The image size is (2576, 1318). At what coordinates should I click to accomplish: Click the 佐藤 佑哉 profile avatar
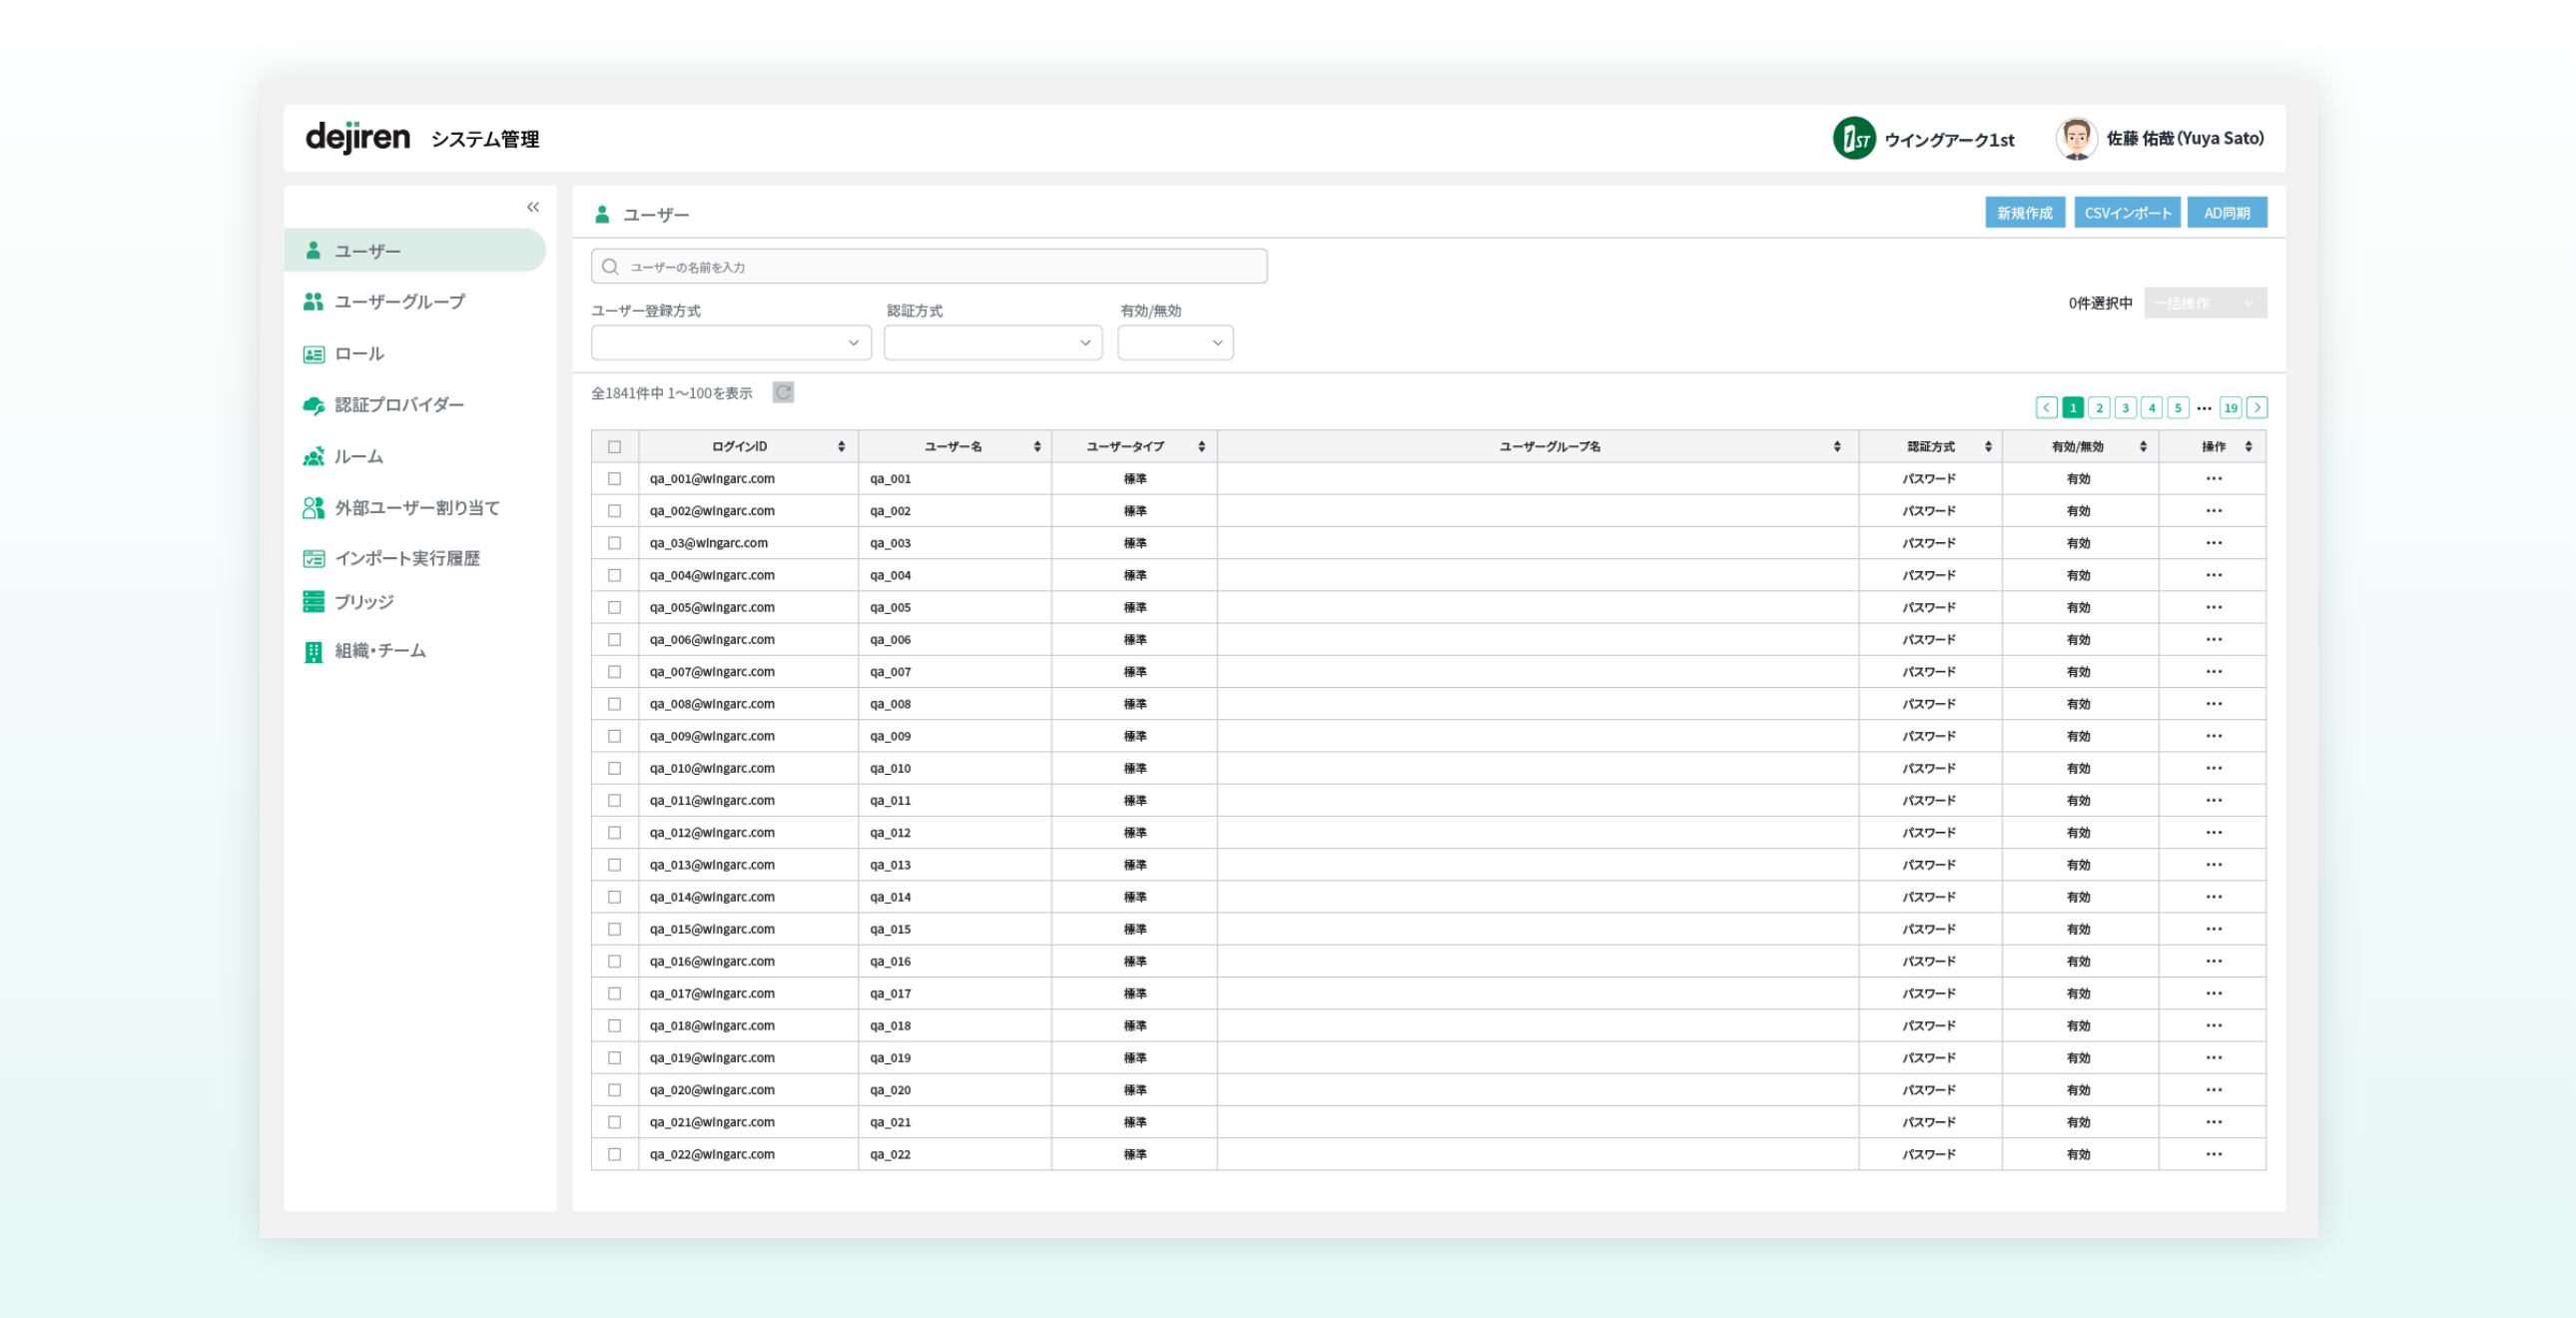point(2076,138)
